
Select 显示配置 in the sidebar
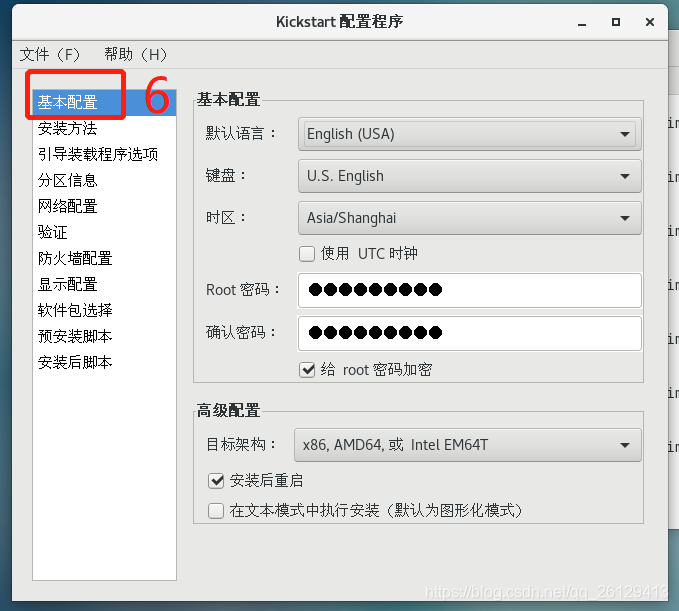(x=104, y=284)
